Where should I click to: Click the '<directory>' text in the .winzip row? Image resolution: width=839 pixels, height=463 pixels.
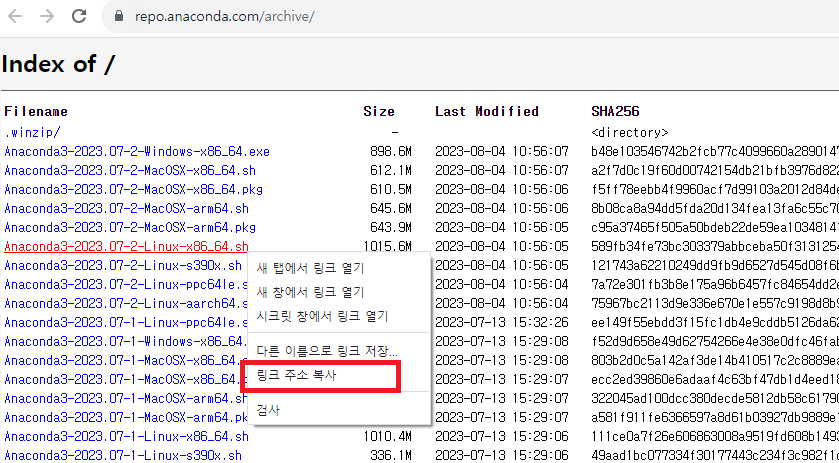click(630, 132)
